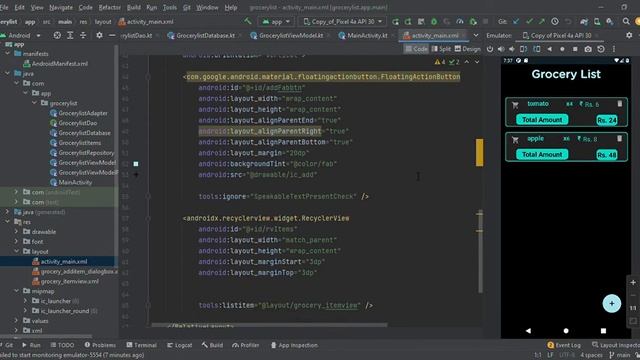Open the Profiler tool window
This screenshot has height=360, width=640.
tap(246, 345)
